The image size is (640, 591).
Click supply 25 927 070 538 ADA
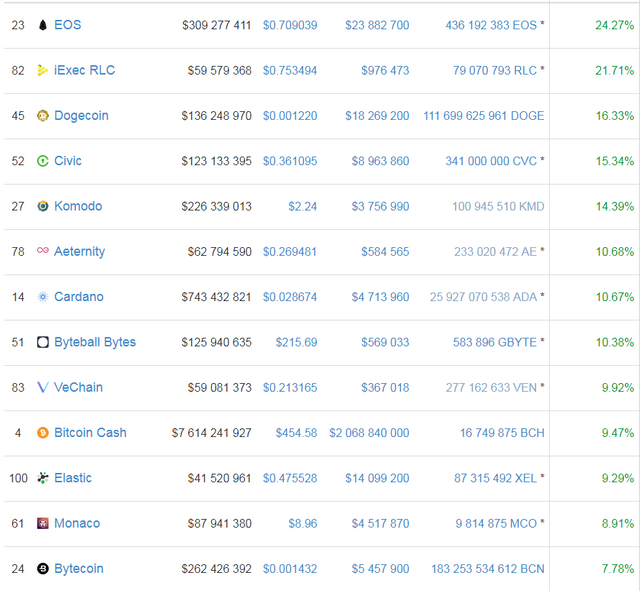point(483,297)
